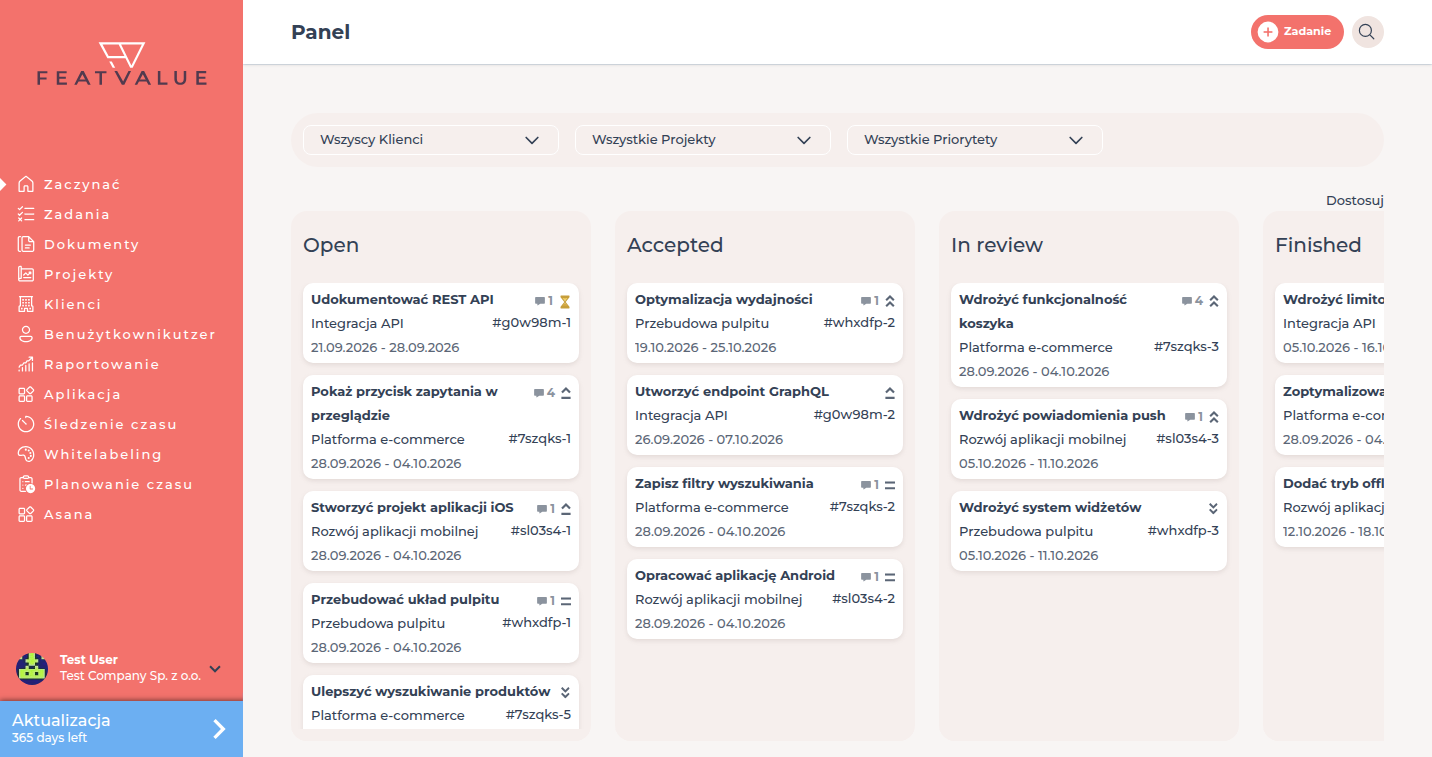Viewport: 1432px width, 757px height.
Task: Open the Wszystkie Priorytety dropdown
Action: tap(974, 140)
